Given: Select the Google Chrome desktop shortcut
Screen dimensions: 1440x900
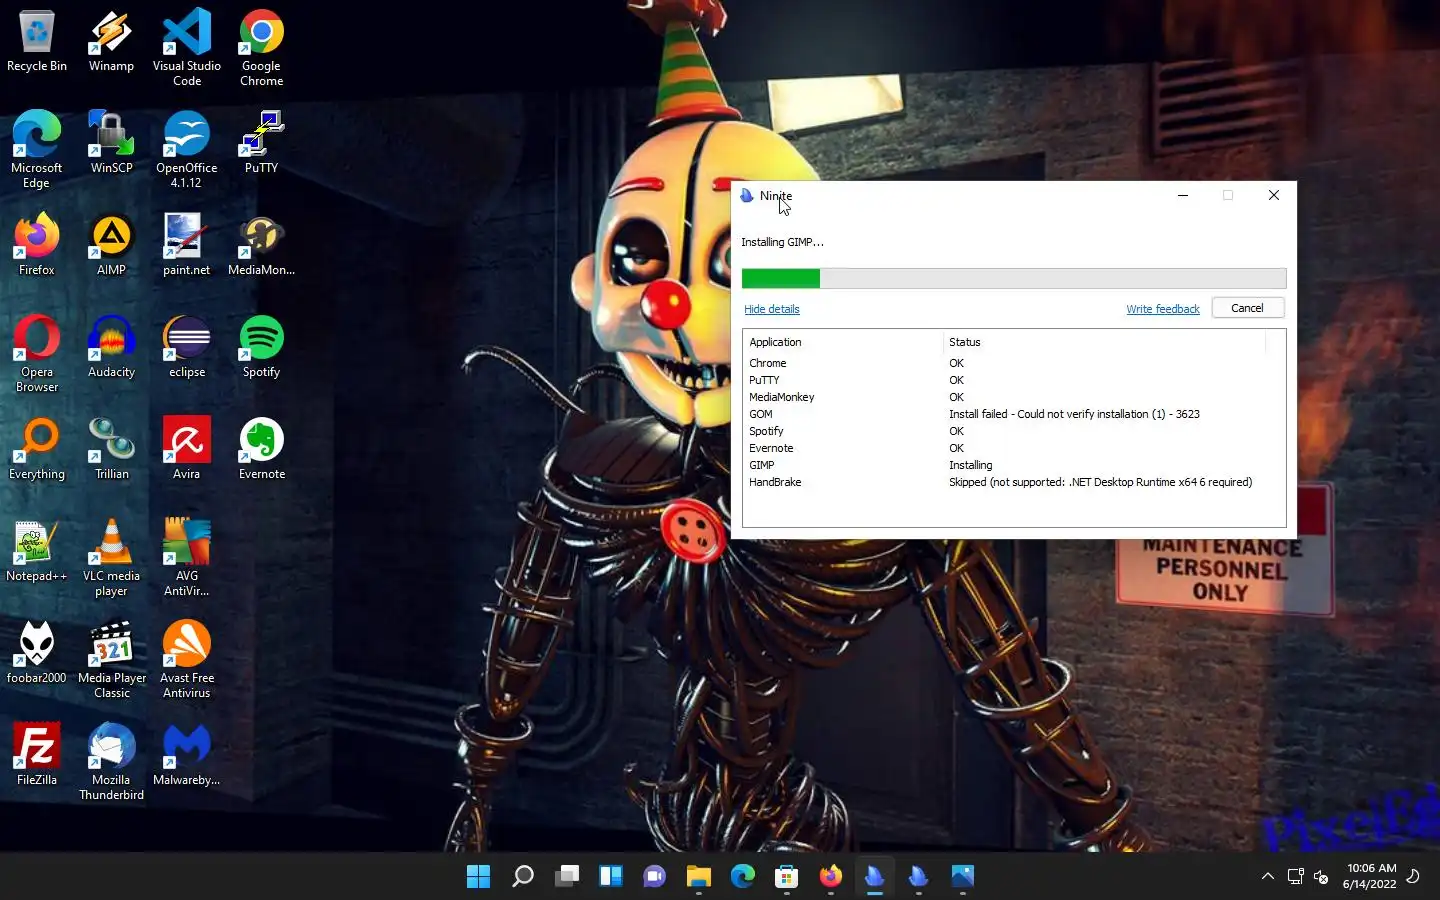Looking at the screenshot, I should point(261,47).
